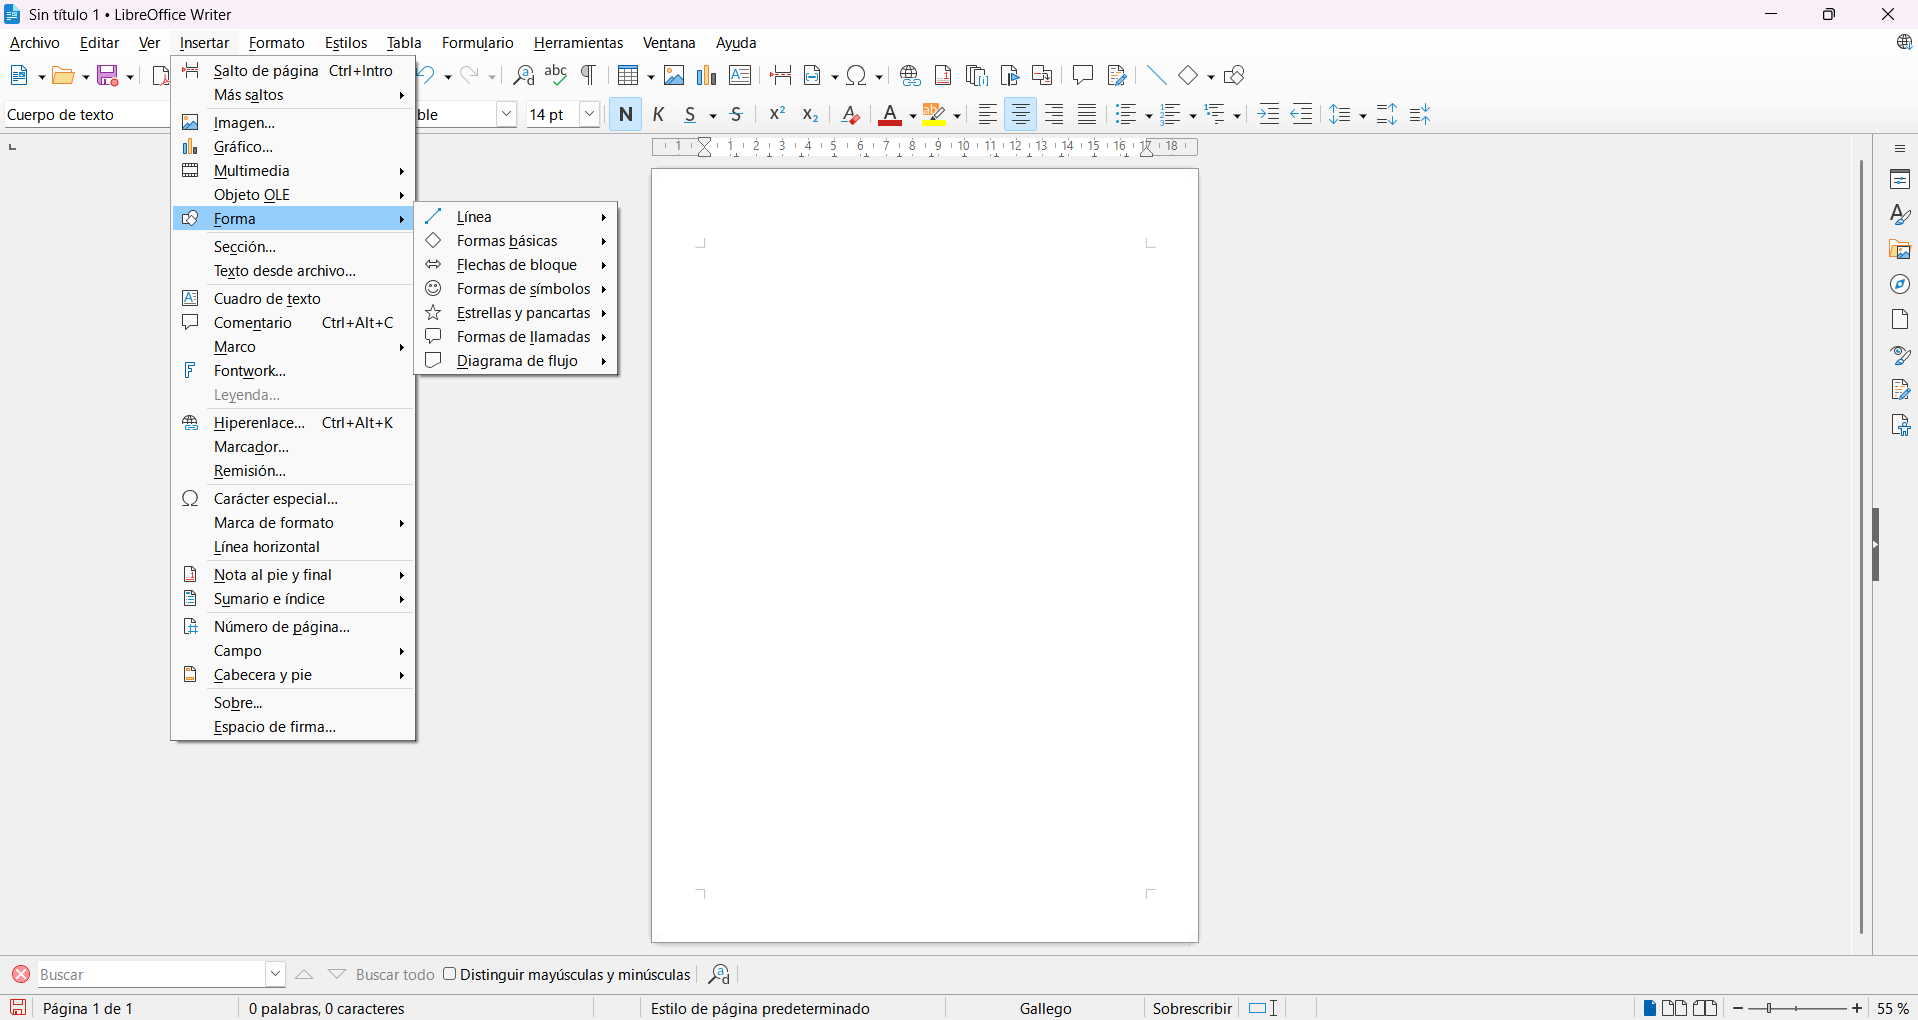Toggle center alignment button
Screen dimensions: 1918x1020
(x=1020, y=115)
